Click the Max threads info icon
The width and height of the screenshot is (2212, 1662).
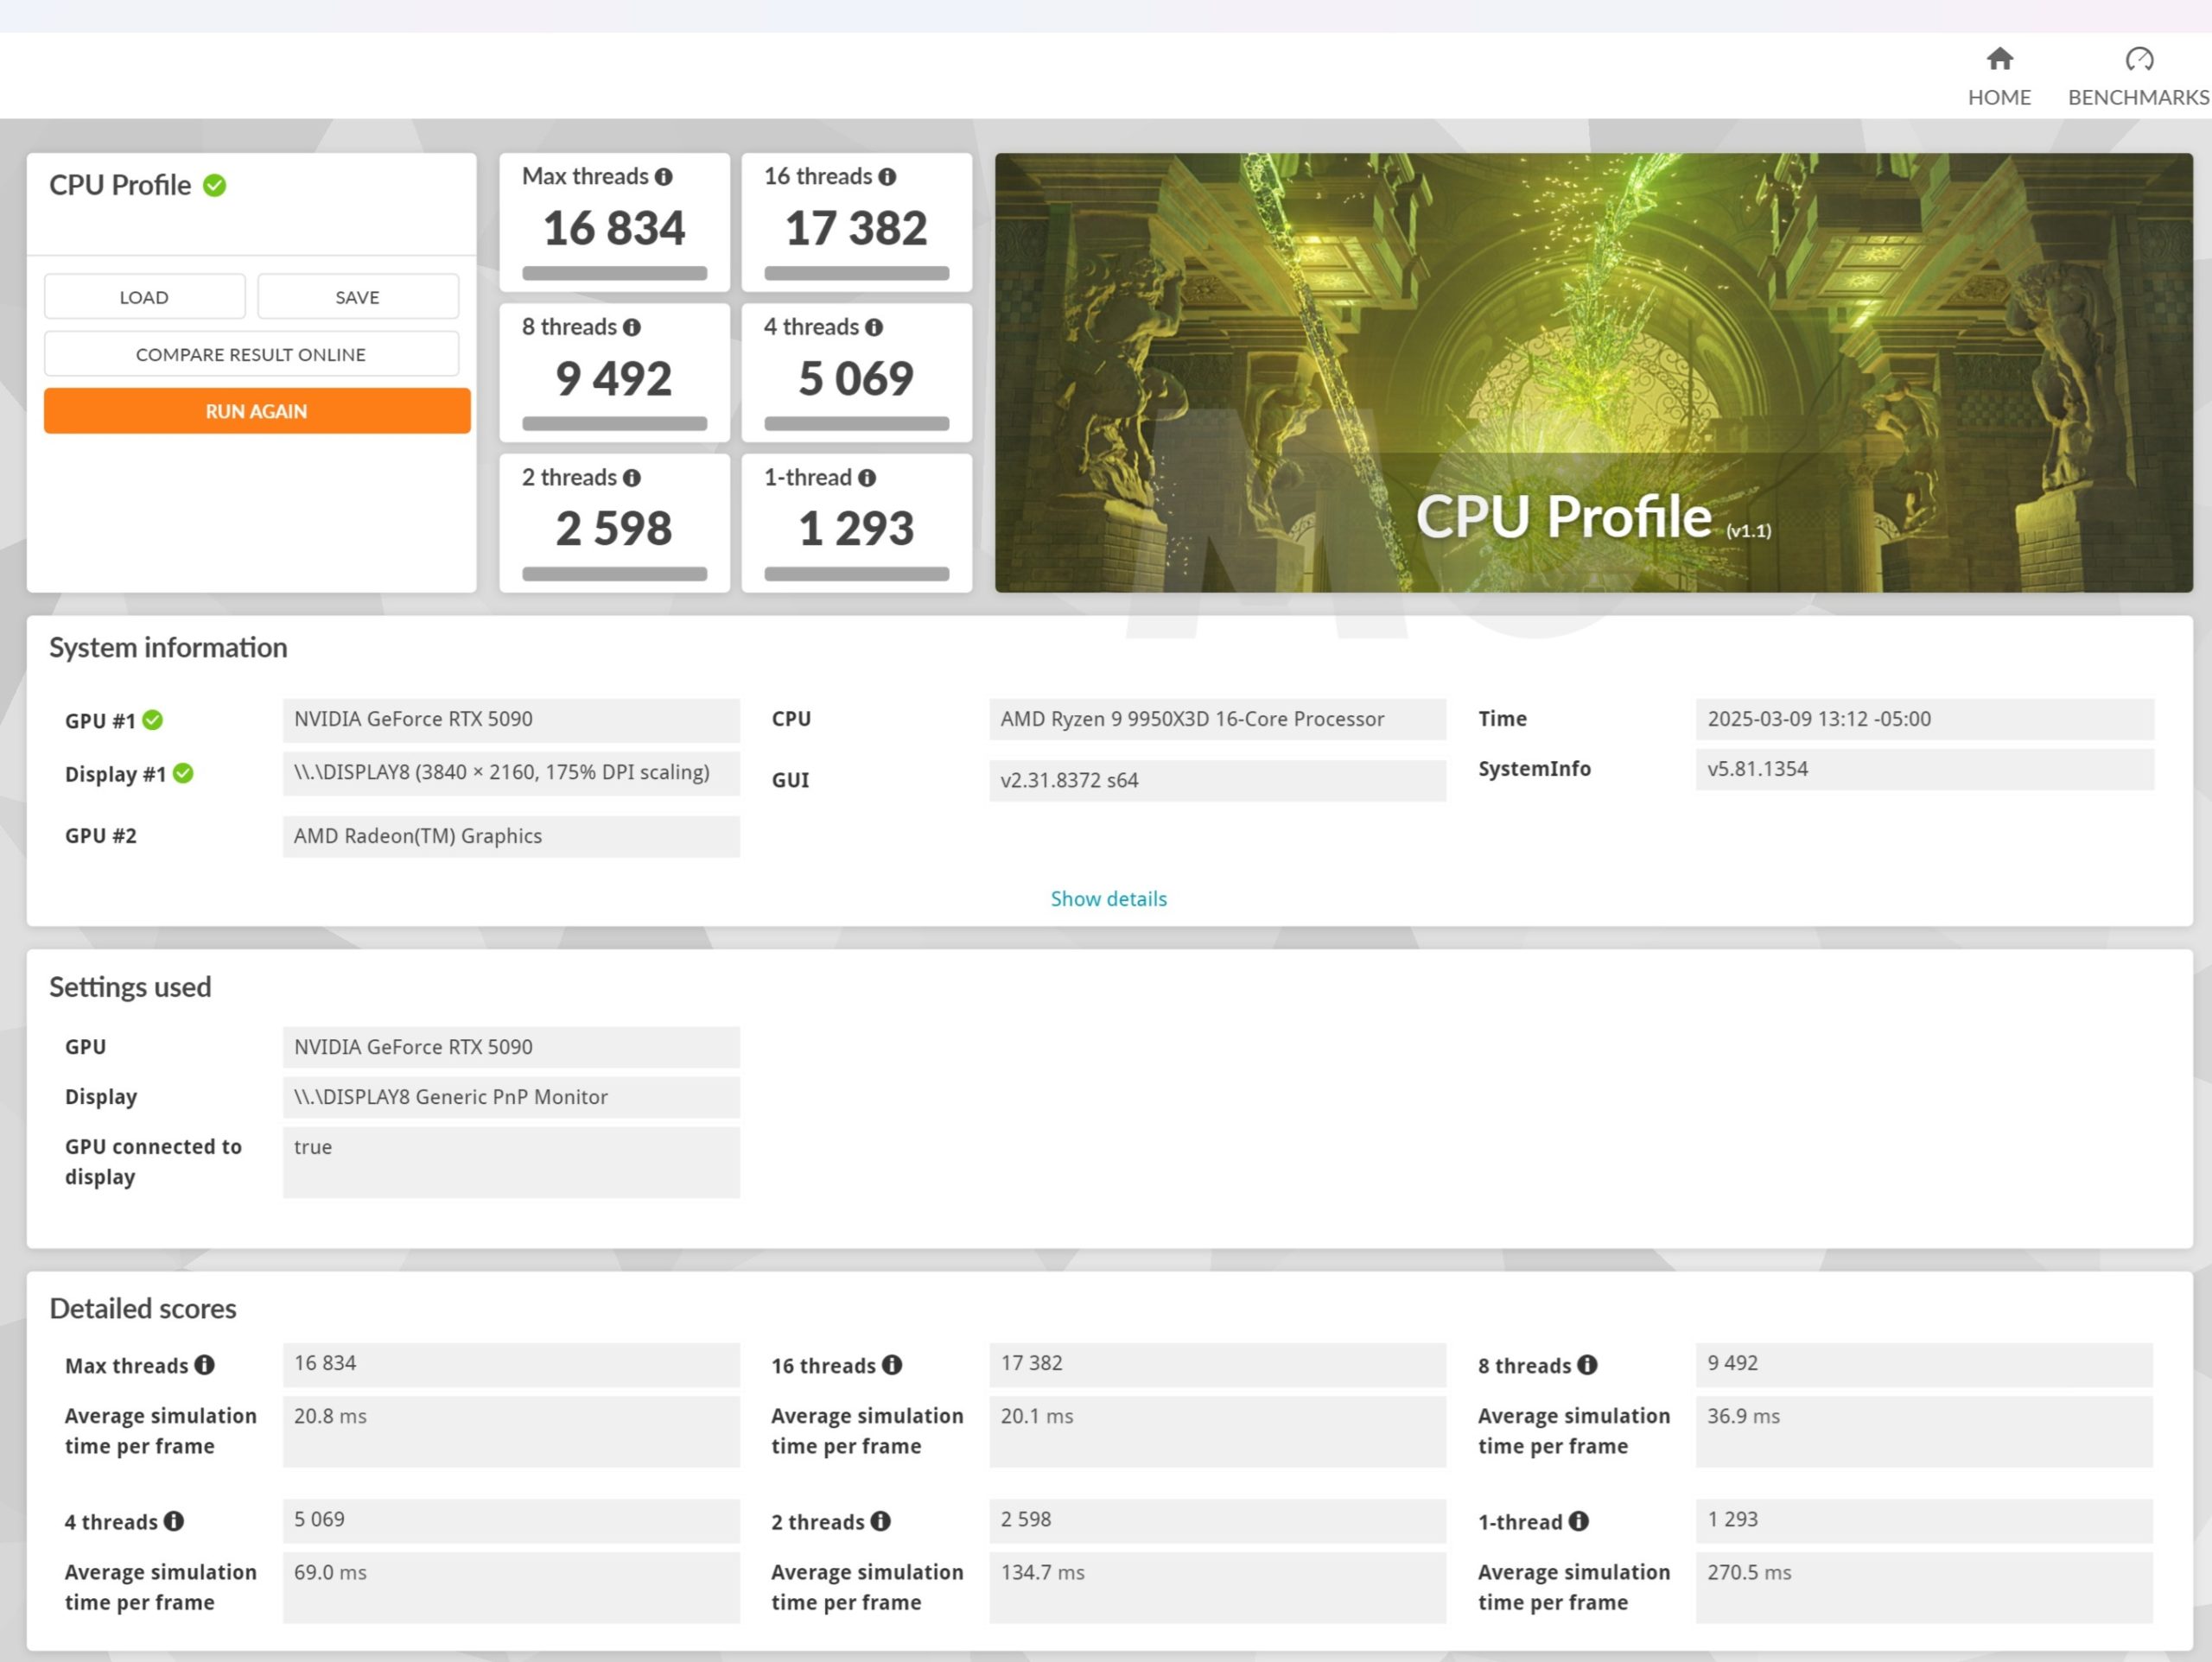665,176
